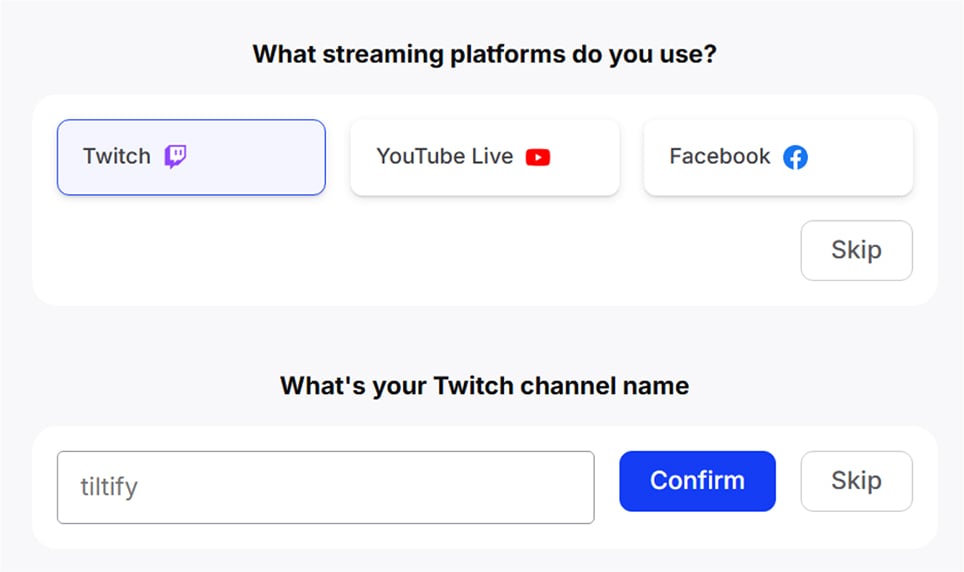Image resolution: width=964 pixels, height=572 pixels.
Task: Click the 'What streaming platforms do you use?' heading
Action: click(x=484, y=54)
